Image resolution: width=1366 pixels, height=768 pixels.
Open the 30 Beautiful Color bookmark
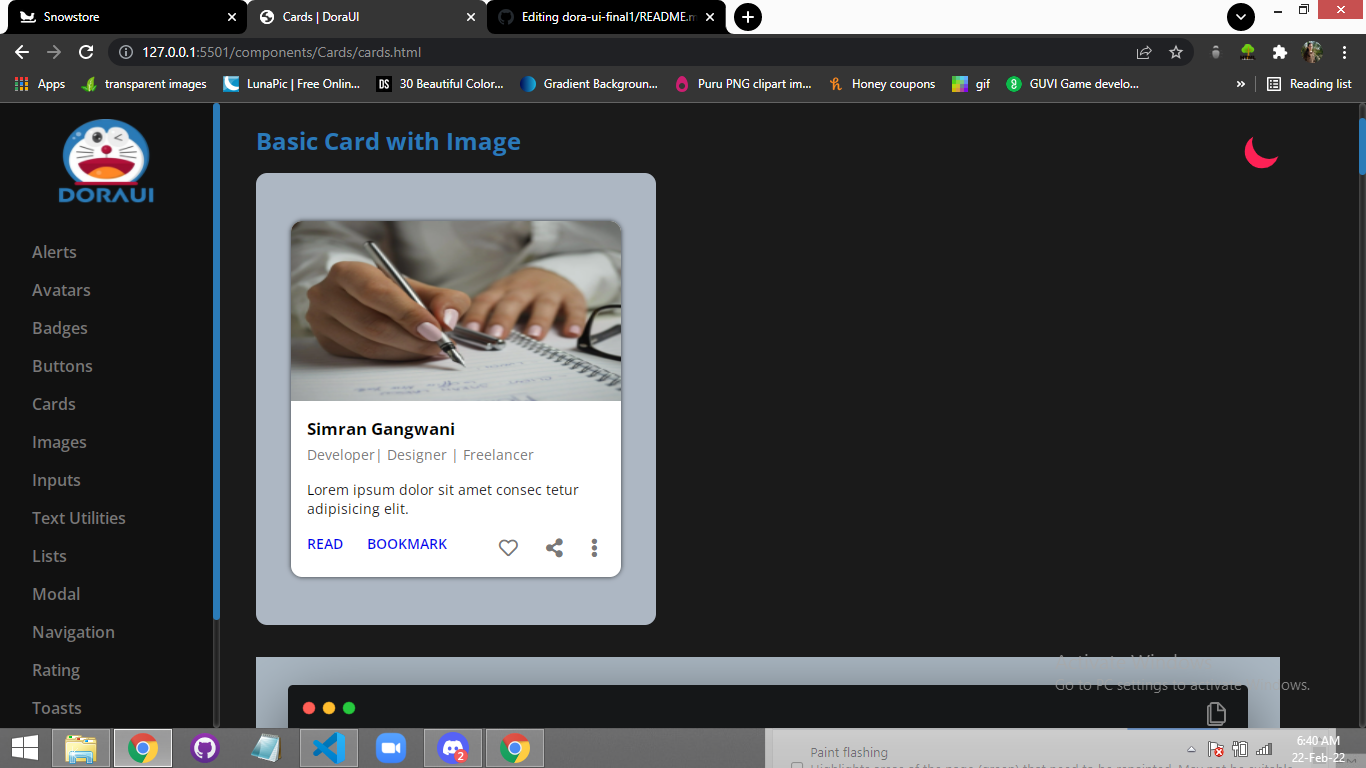440,84
